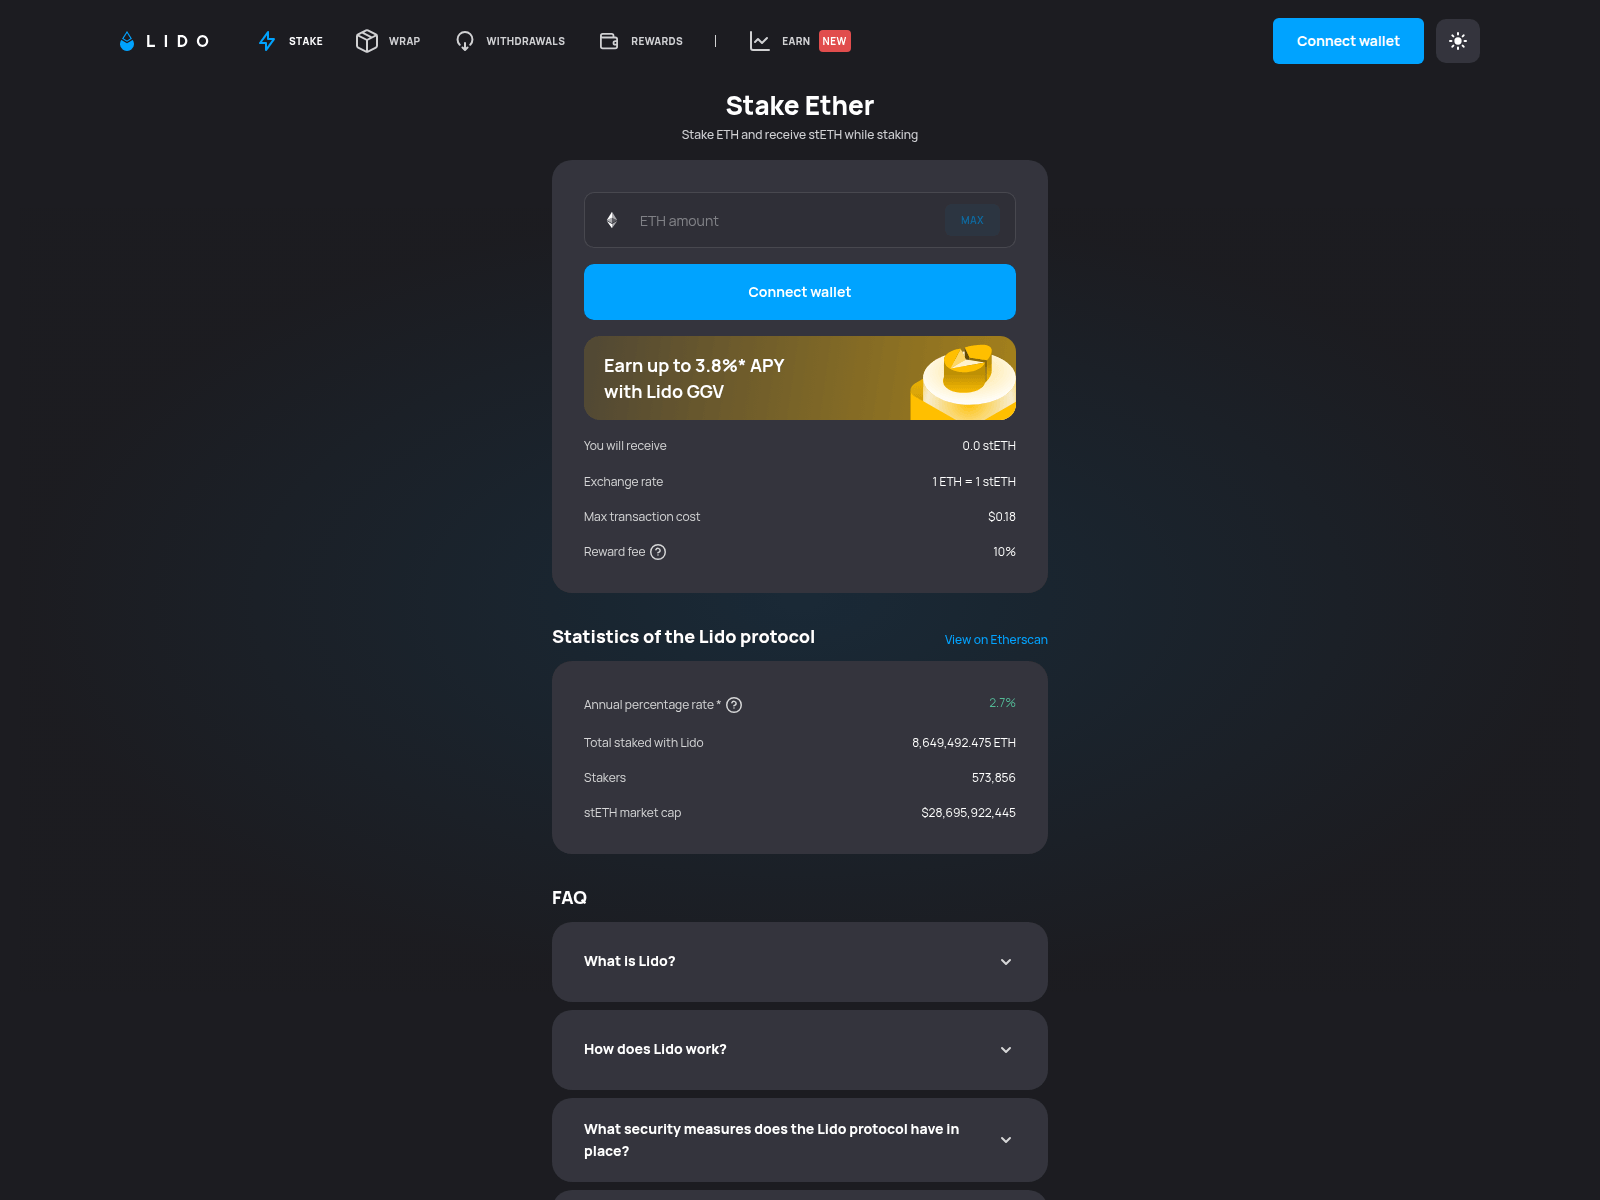1600x1200 pixels.
Task: Click Connect wallet in the top header
Action: (1348, 41)
